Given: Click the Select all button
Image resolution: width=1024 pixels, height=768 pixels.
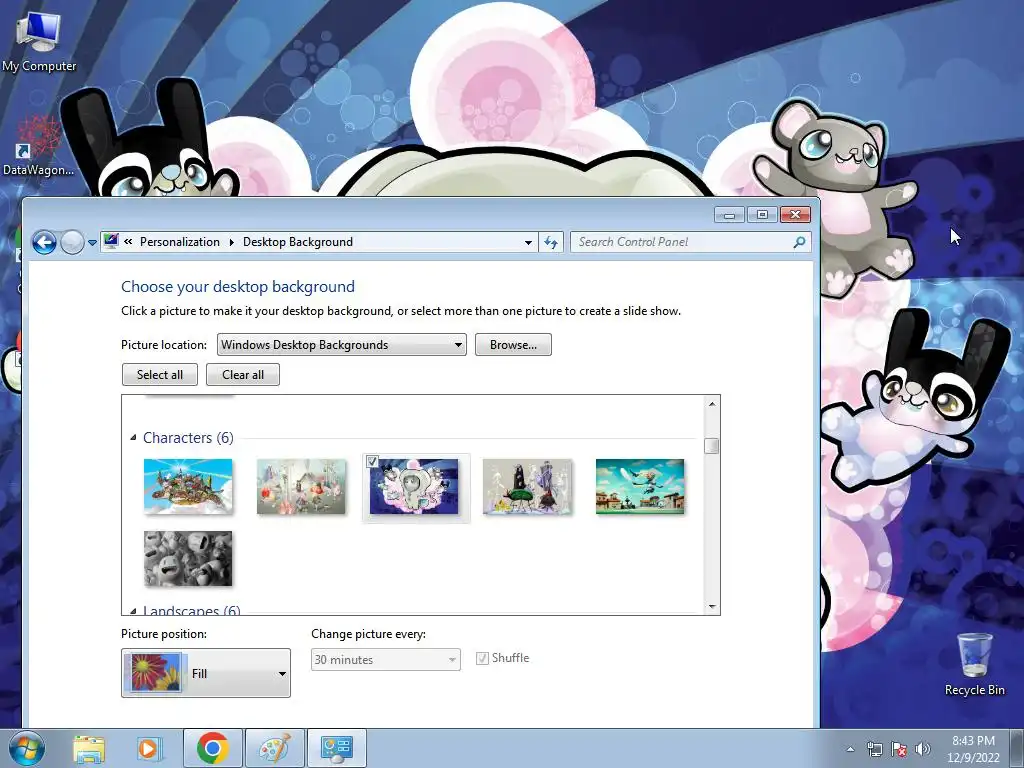Looking at the screenshot, I should pos(160,375).
